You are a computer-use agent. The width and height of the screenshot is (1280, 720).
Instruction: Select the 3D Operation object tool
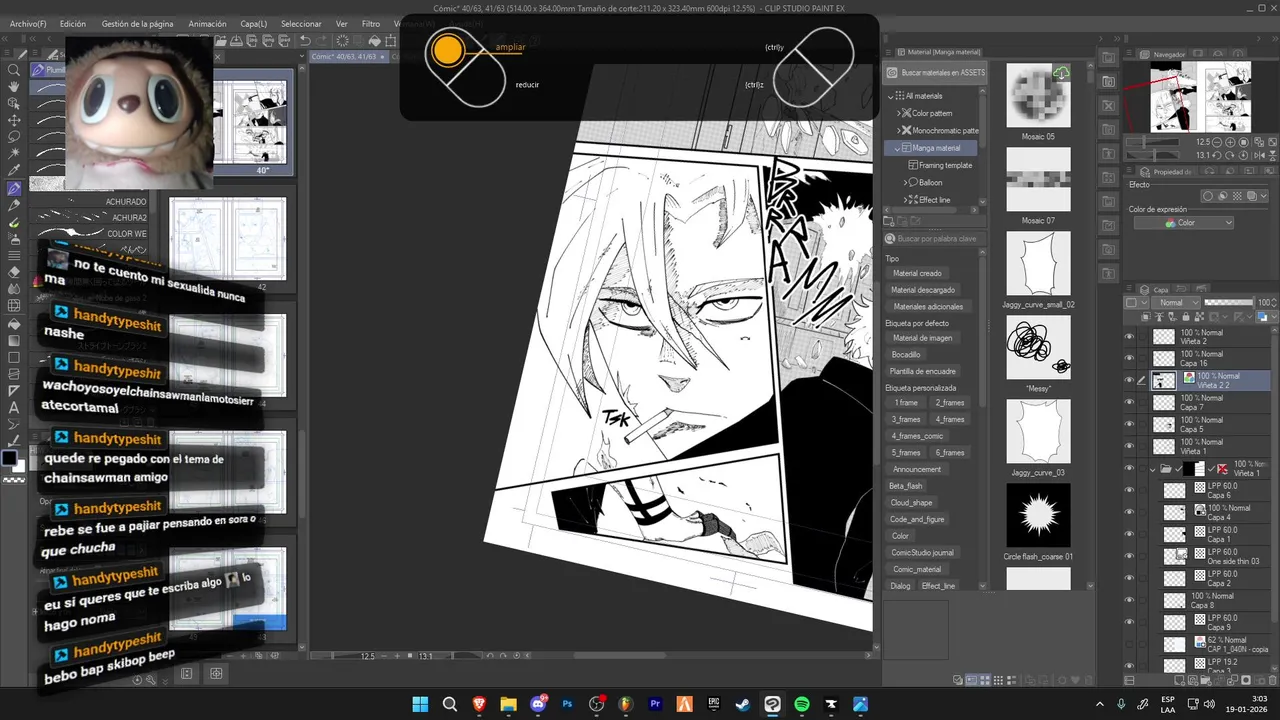14,104
